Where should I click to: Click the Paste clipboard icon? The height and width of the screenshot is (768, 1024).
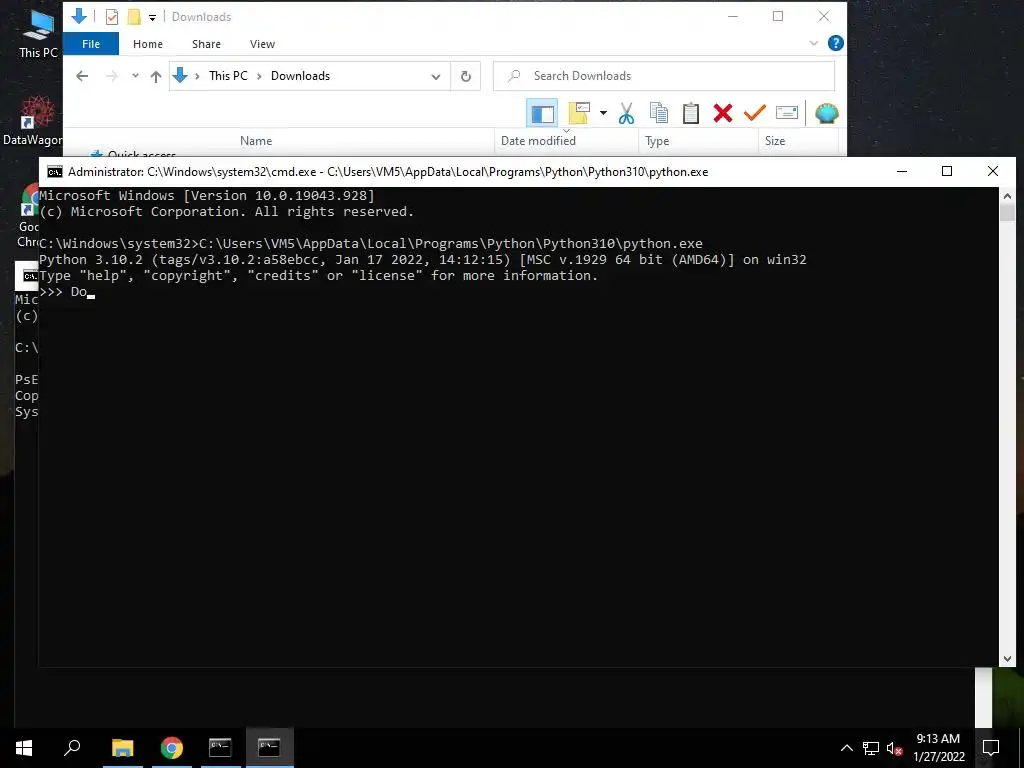point(690,113)
